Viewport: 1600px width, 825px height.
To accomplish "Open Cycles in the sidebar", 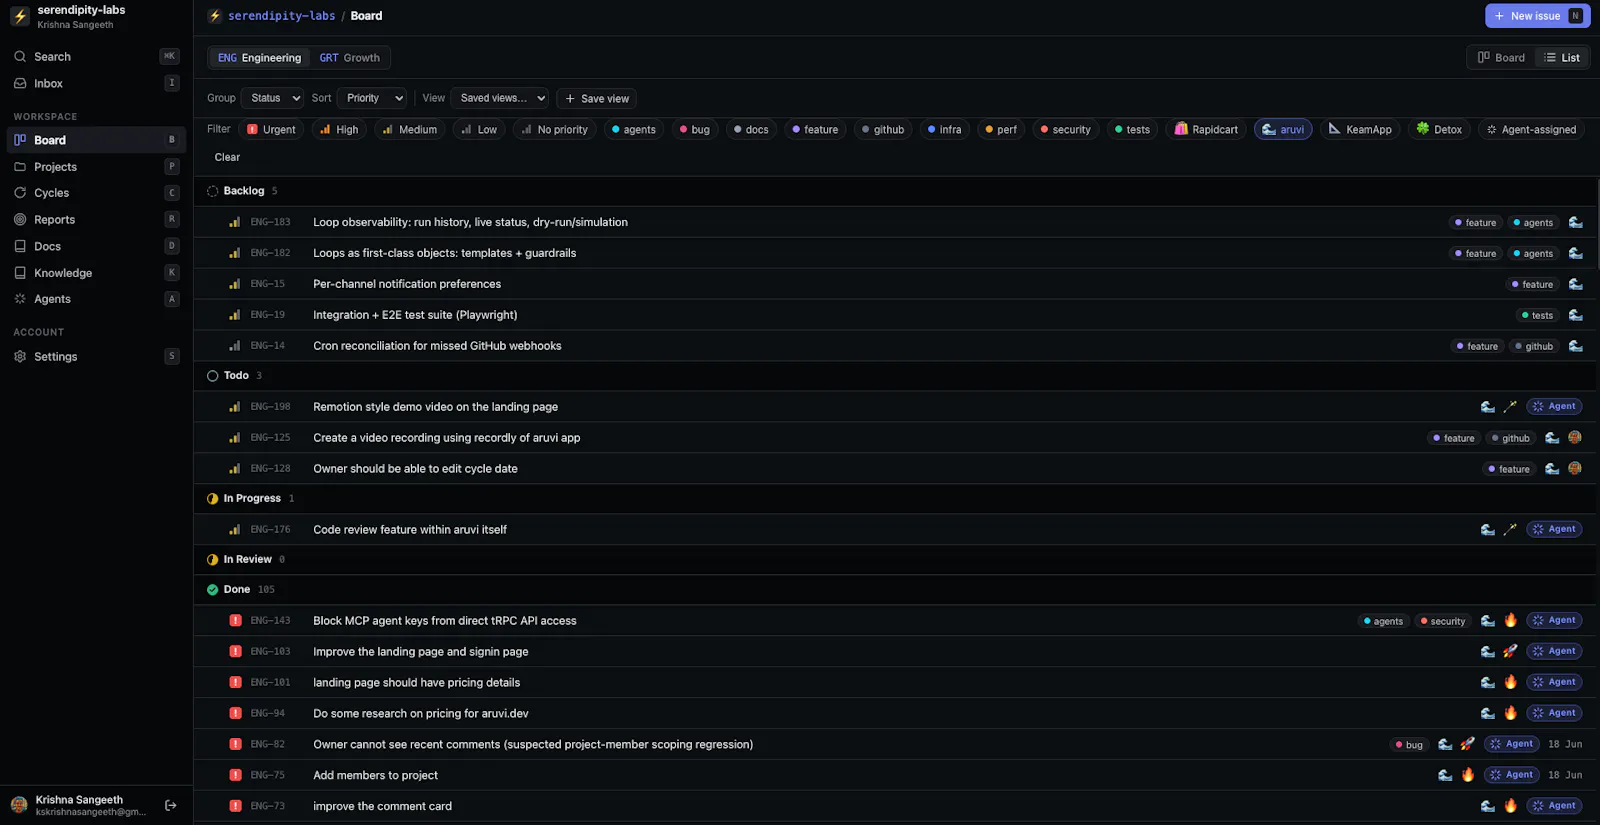I will pos(96,193).
